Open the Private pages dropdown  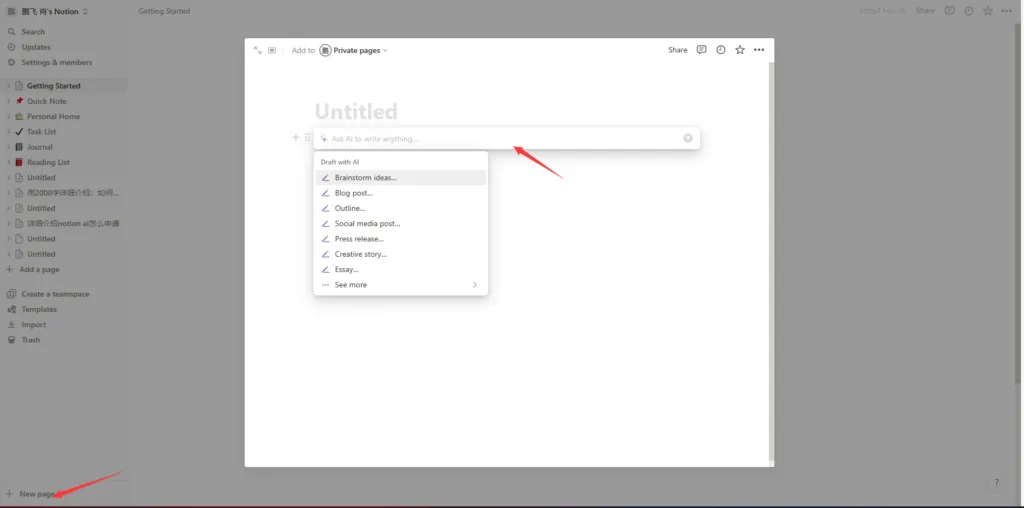(353, 50)
